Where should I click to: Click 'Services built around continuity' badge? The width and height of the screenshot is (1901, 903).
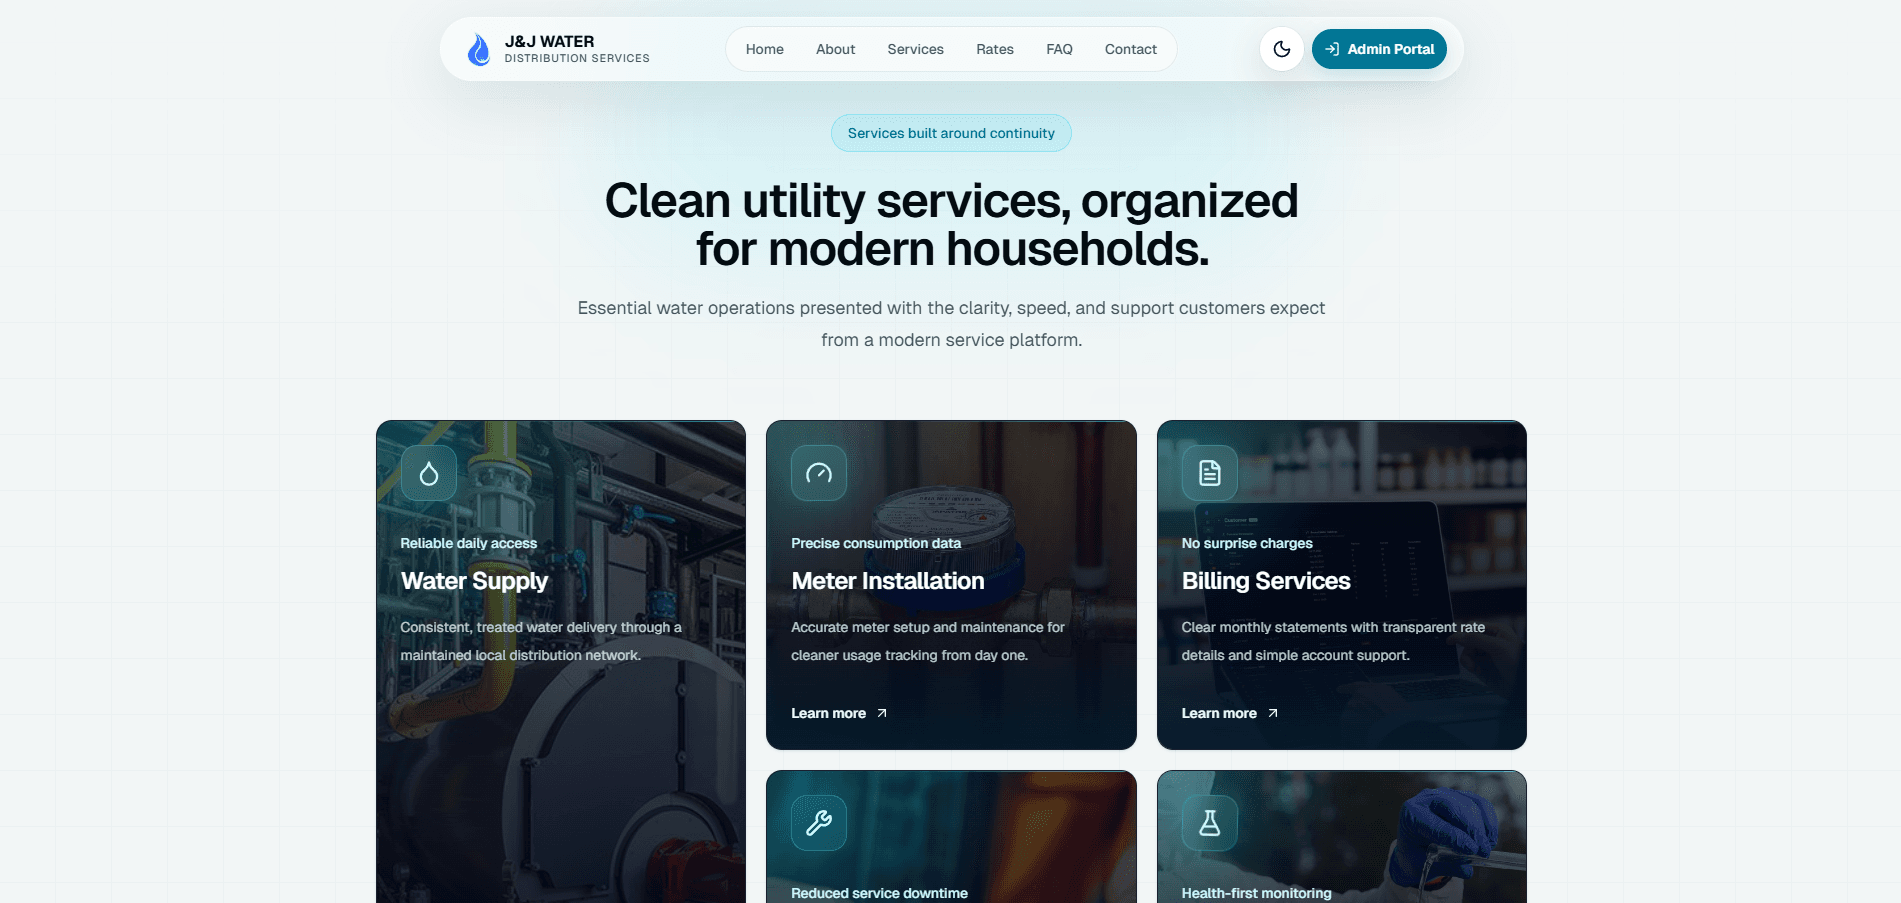click(951, 133)
